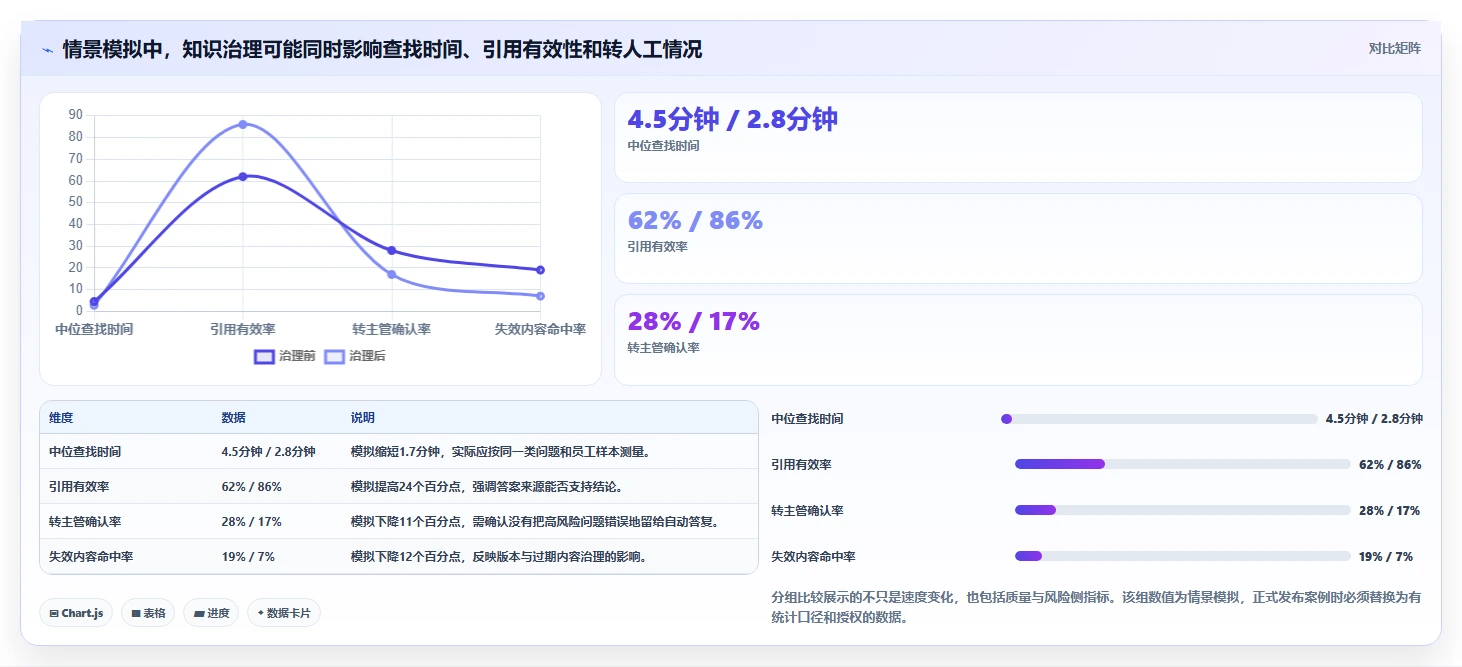Click the 治理后 legend color box
1462x667 pixels.
(x=334, y=356)
